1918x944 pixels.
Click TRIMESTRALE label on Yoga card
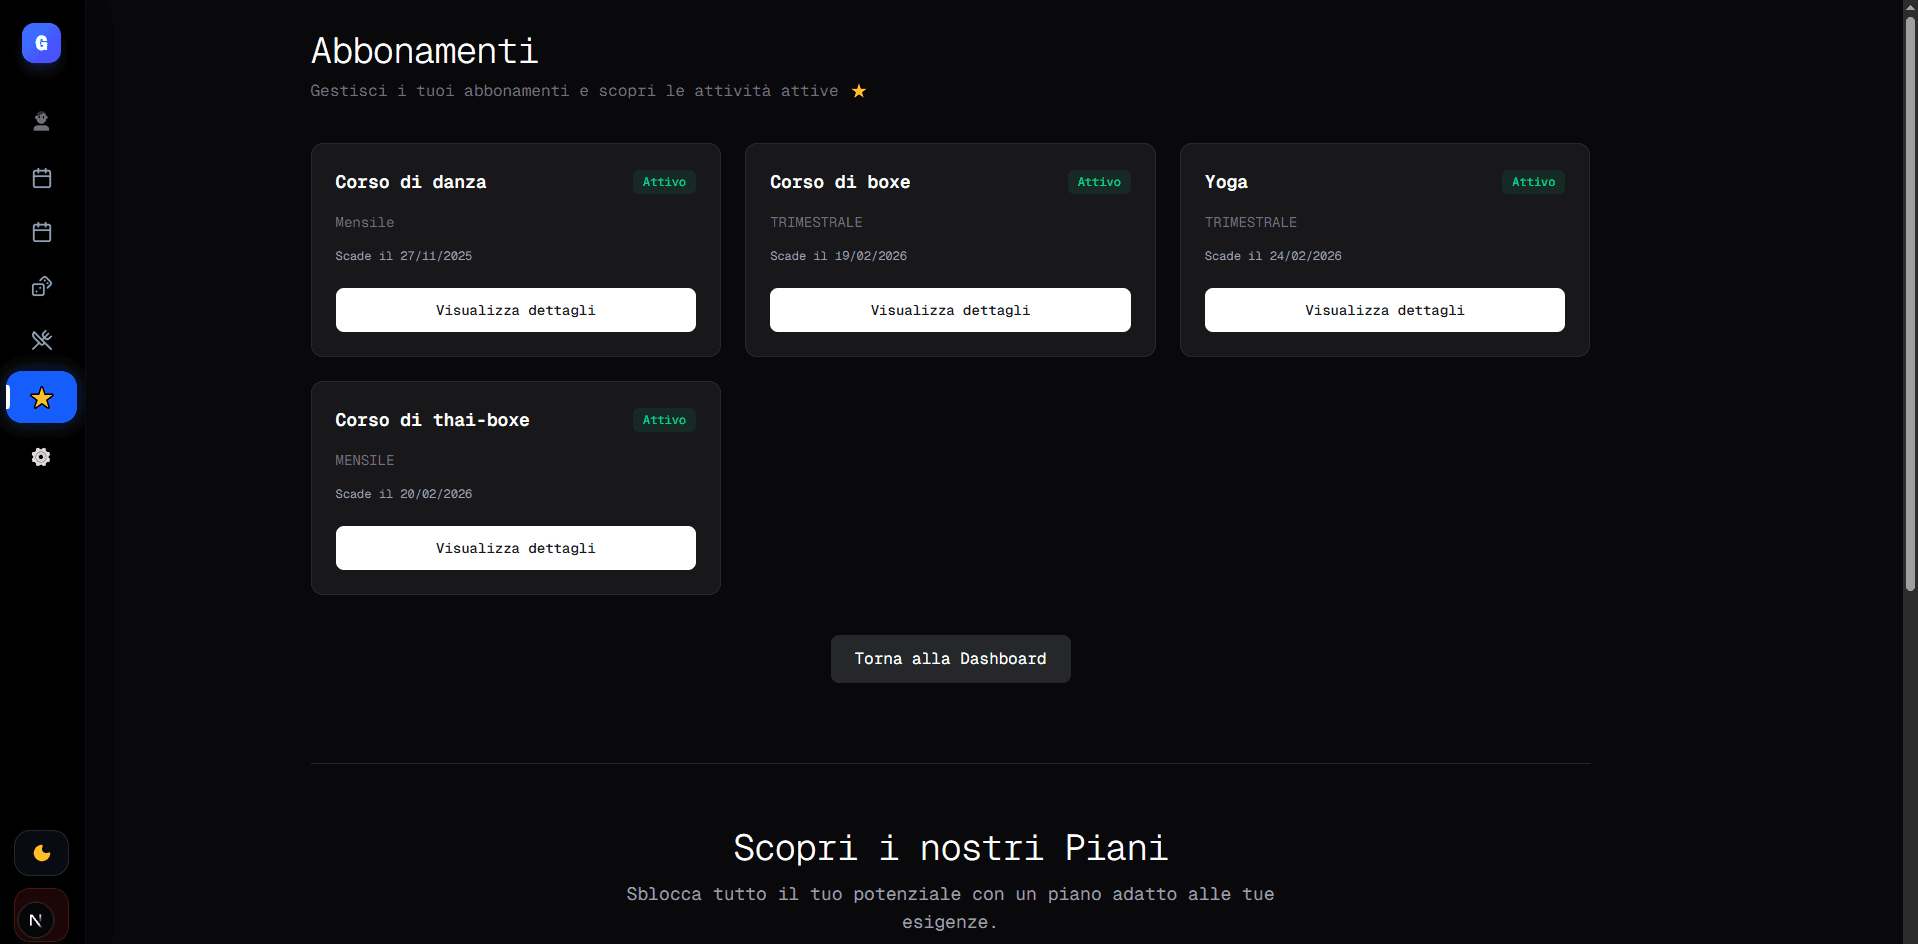point(1251,222)
